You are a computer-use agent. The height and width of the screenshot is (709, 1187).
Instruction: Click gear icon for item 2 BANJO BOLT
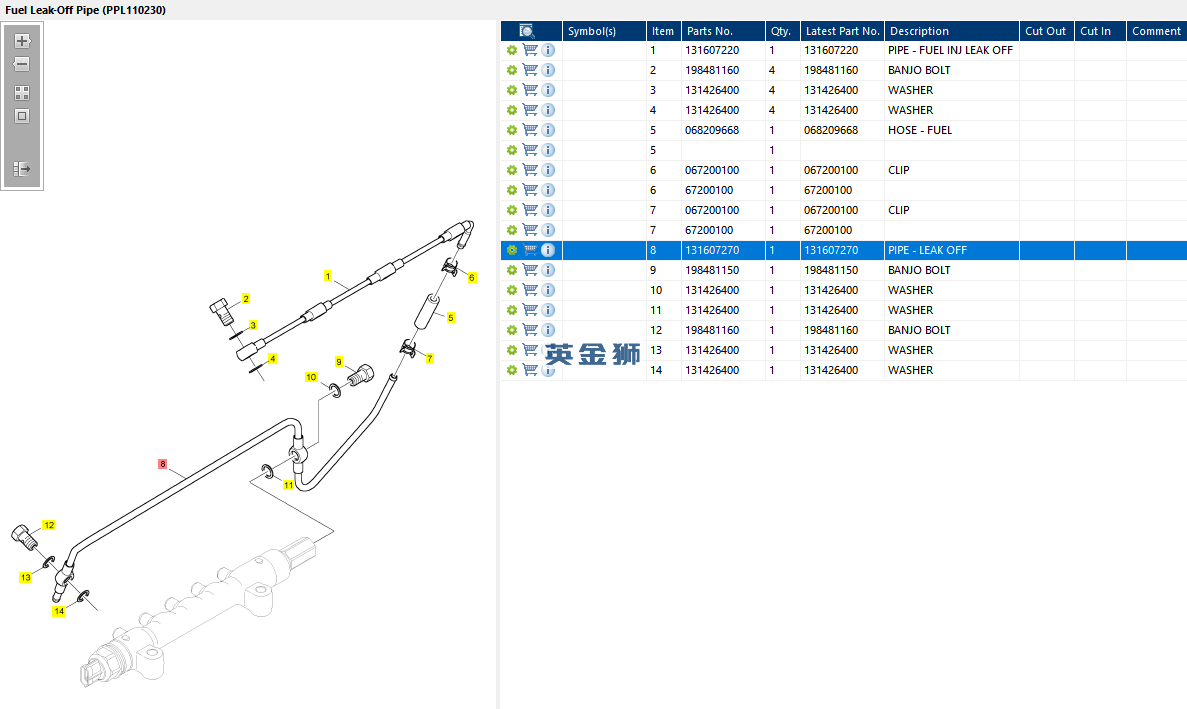click(512, 70)
